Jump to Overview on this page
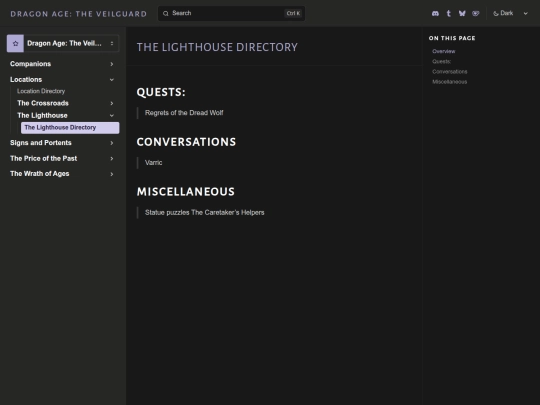Screen dimensions: 540x405 point(444,51)
